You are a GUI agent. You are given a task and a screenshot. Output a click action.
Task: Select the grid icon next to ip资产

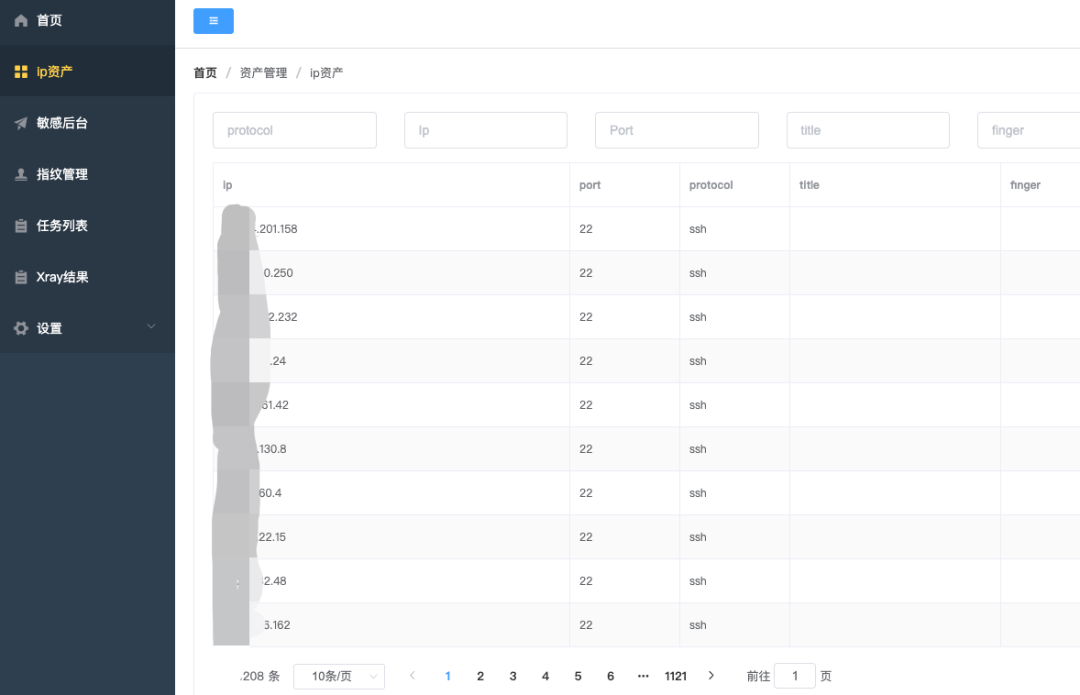[21, 71]
